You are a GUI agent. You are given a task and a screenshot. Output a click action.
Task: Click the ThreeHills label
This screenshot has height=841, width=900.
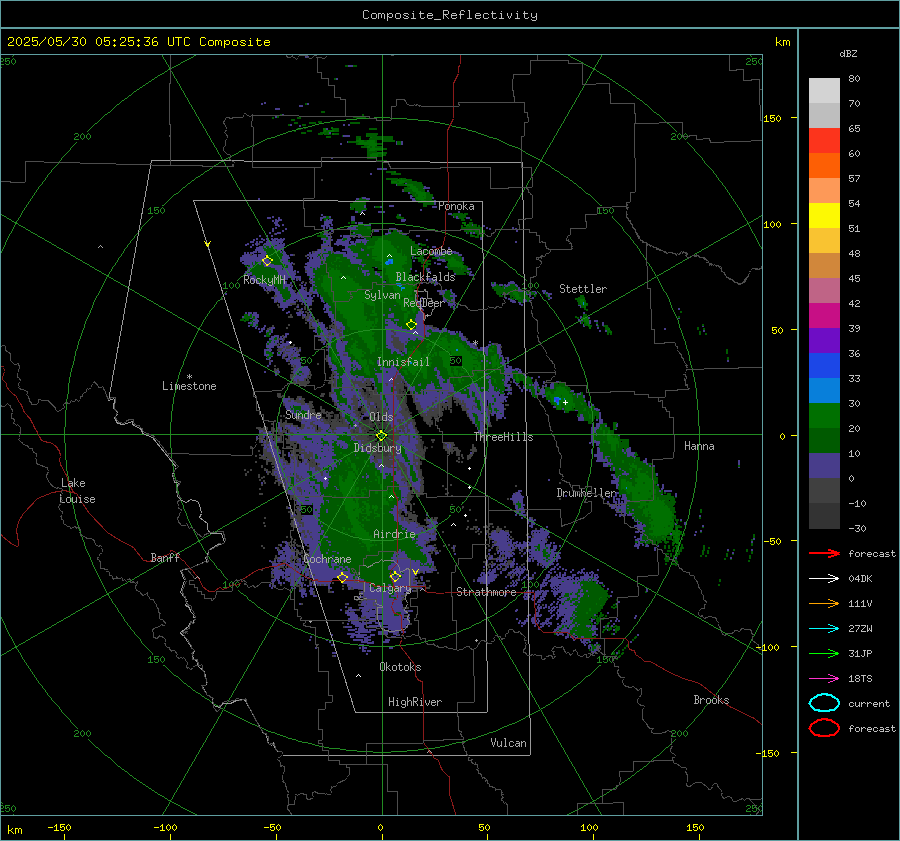click(x=503, y=437)
